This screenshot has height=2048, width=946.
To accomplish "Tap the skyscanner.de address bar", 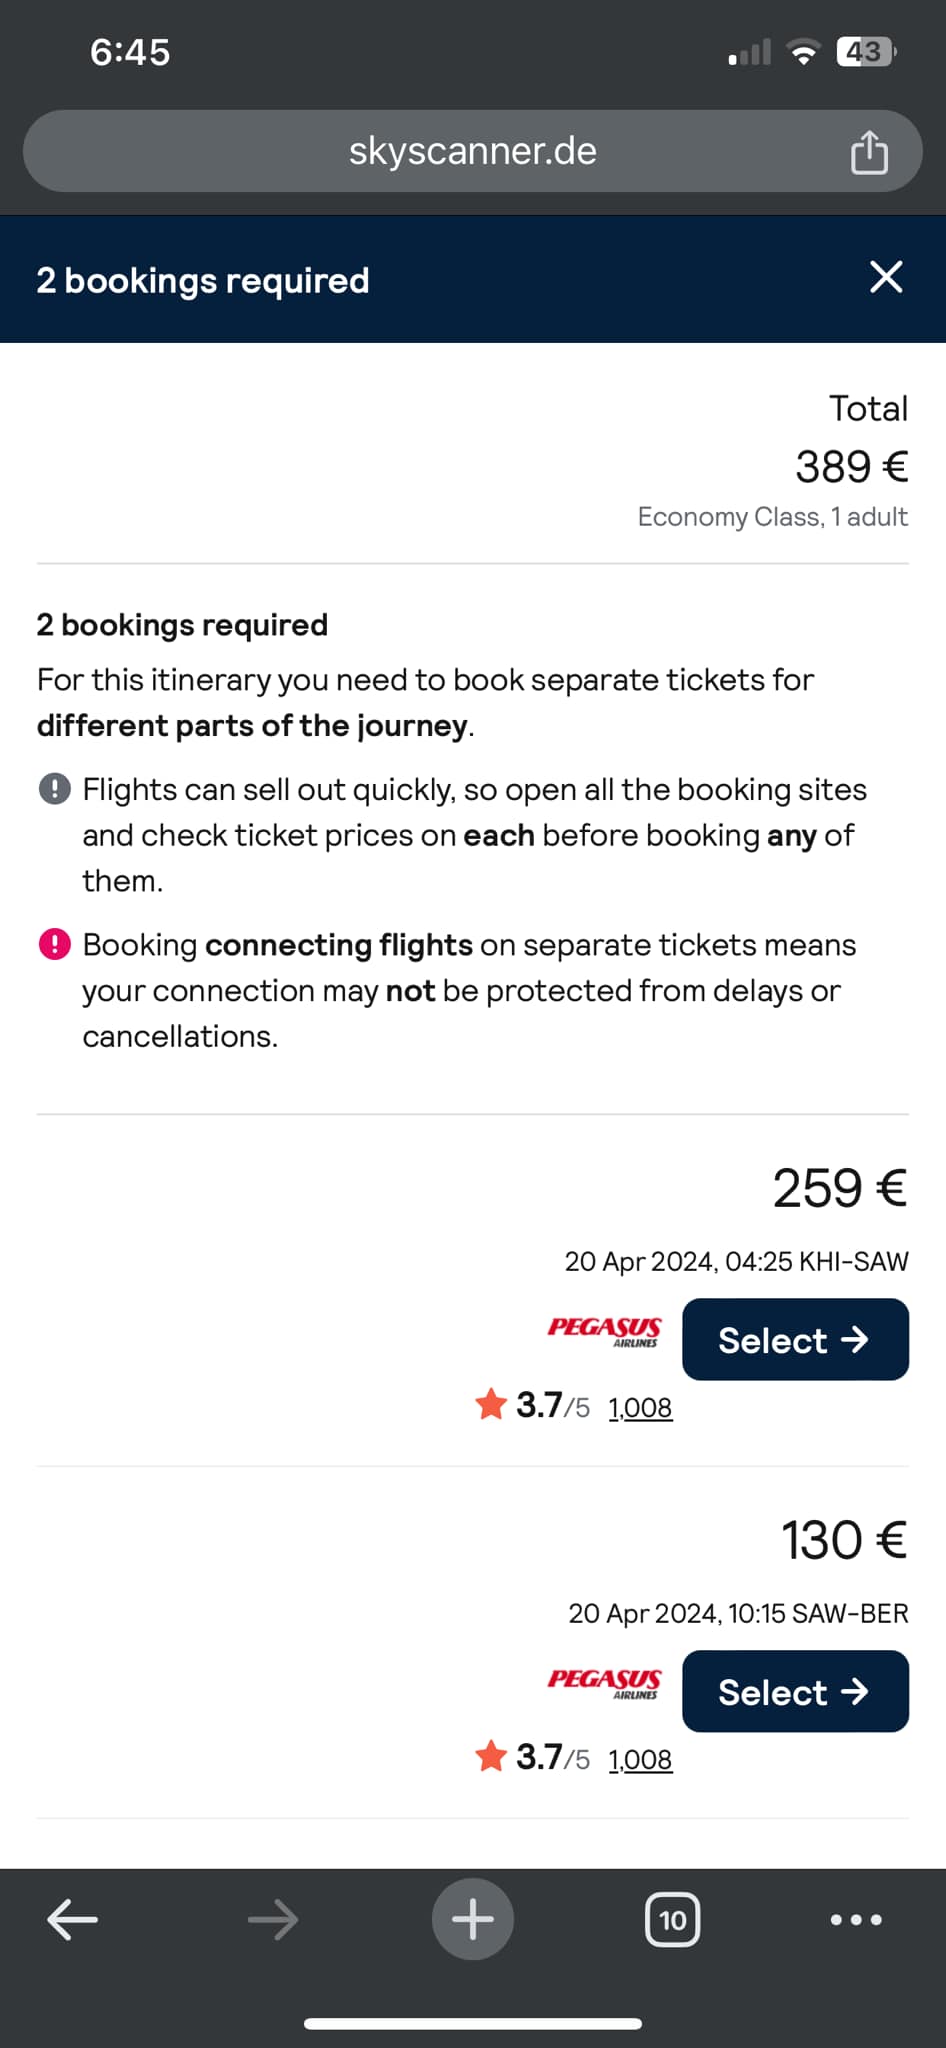I will [x=473, y=151].
